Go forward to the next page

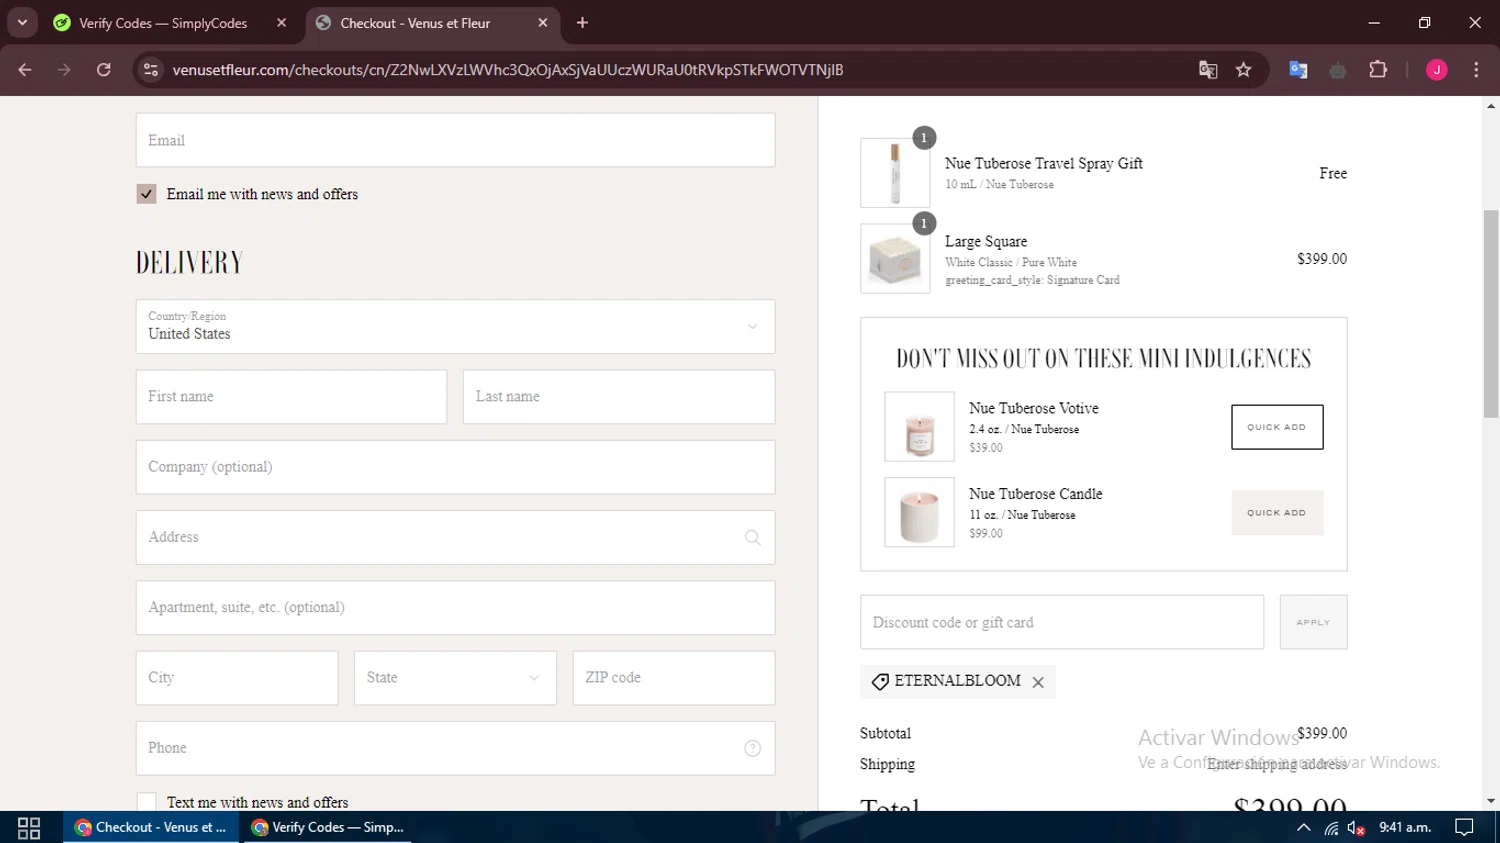coord(64,70)
